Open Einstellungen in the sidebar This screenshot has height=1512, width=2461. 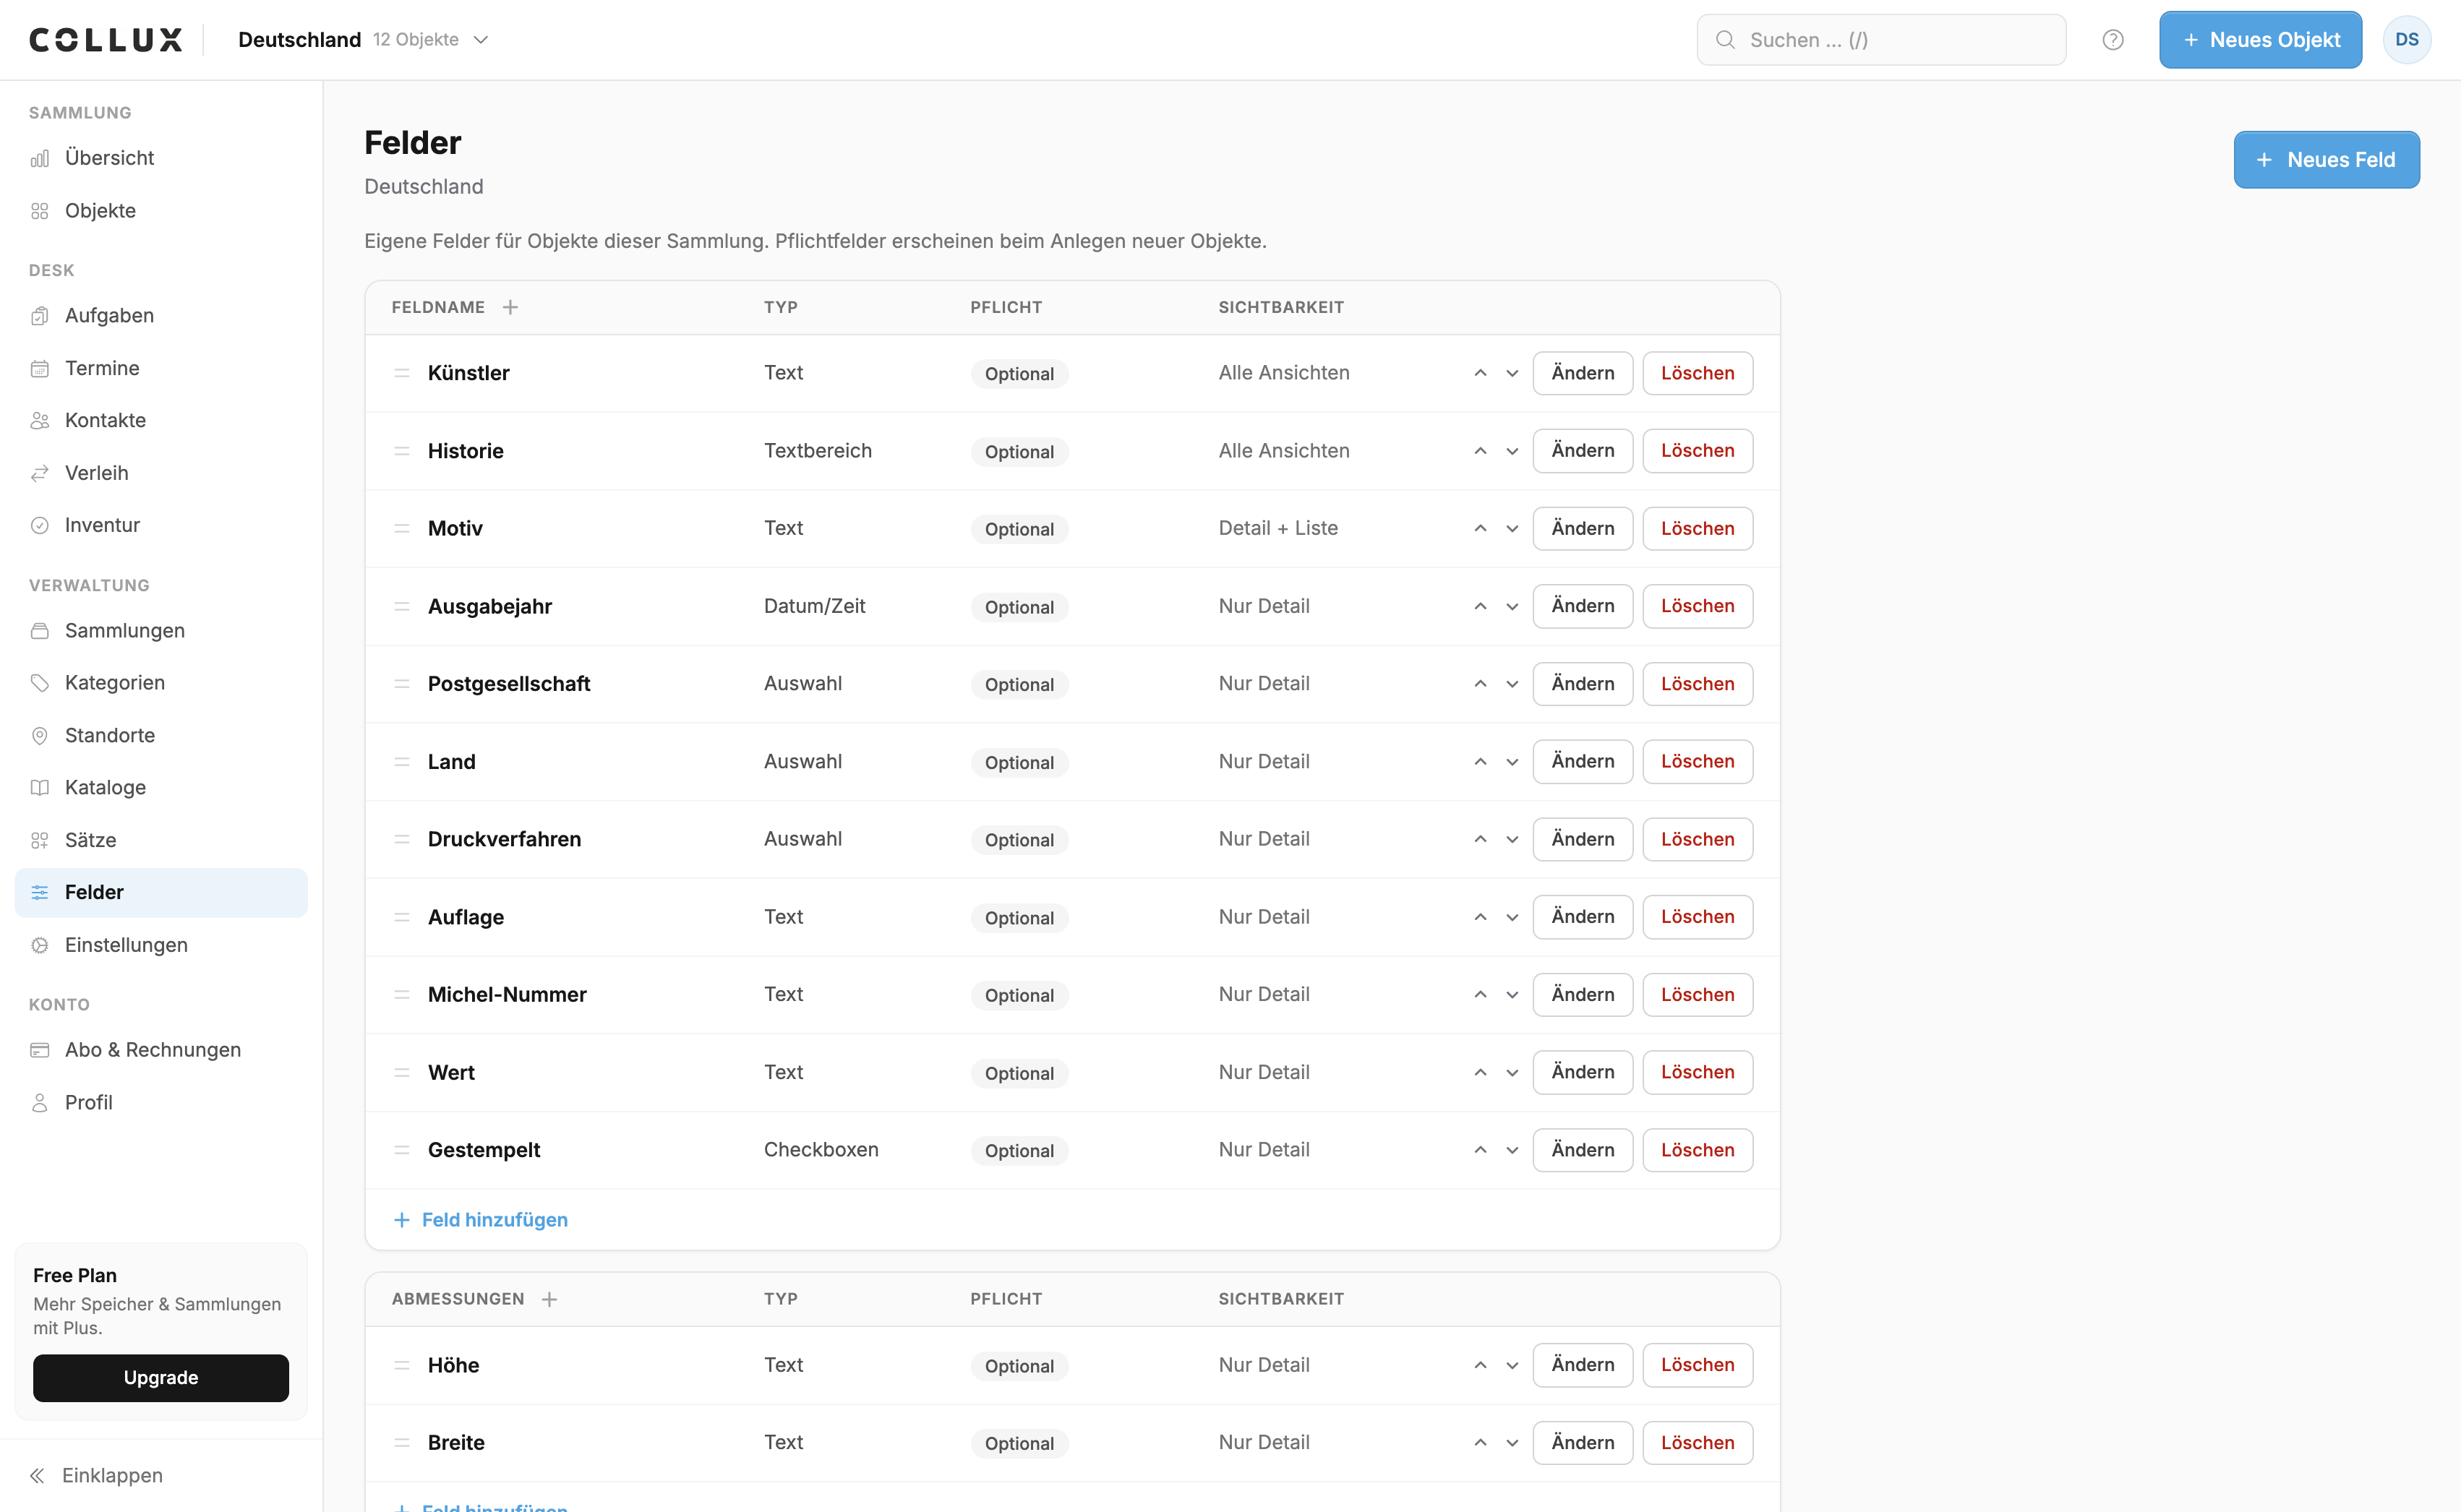pos(161,945)
